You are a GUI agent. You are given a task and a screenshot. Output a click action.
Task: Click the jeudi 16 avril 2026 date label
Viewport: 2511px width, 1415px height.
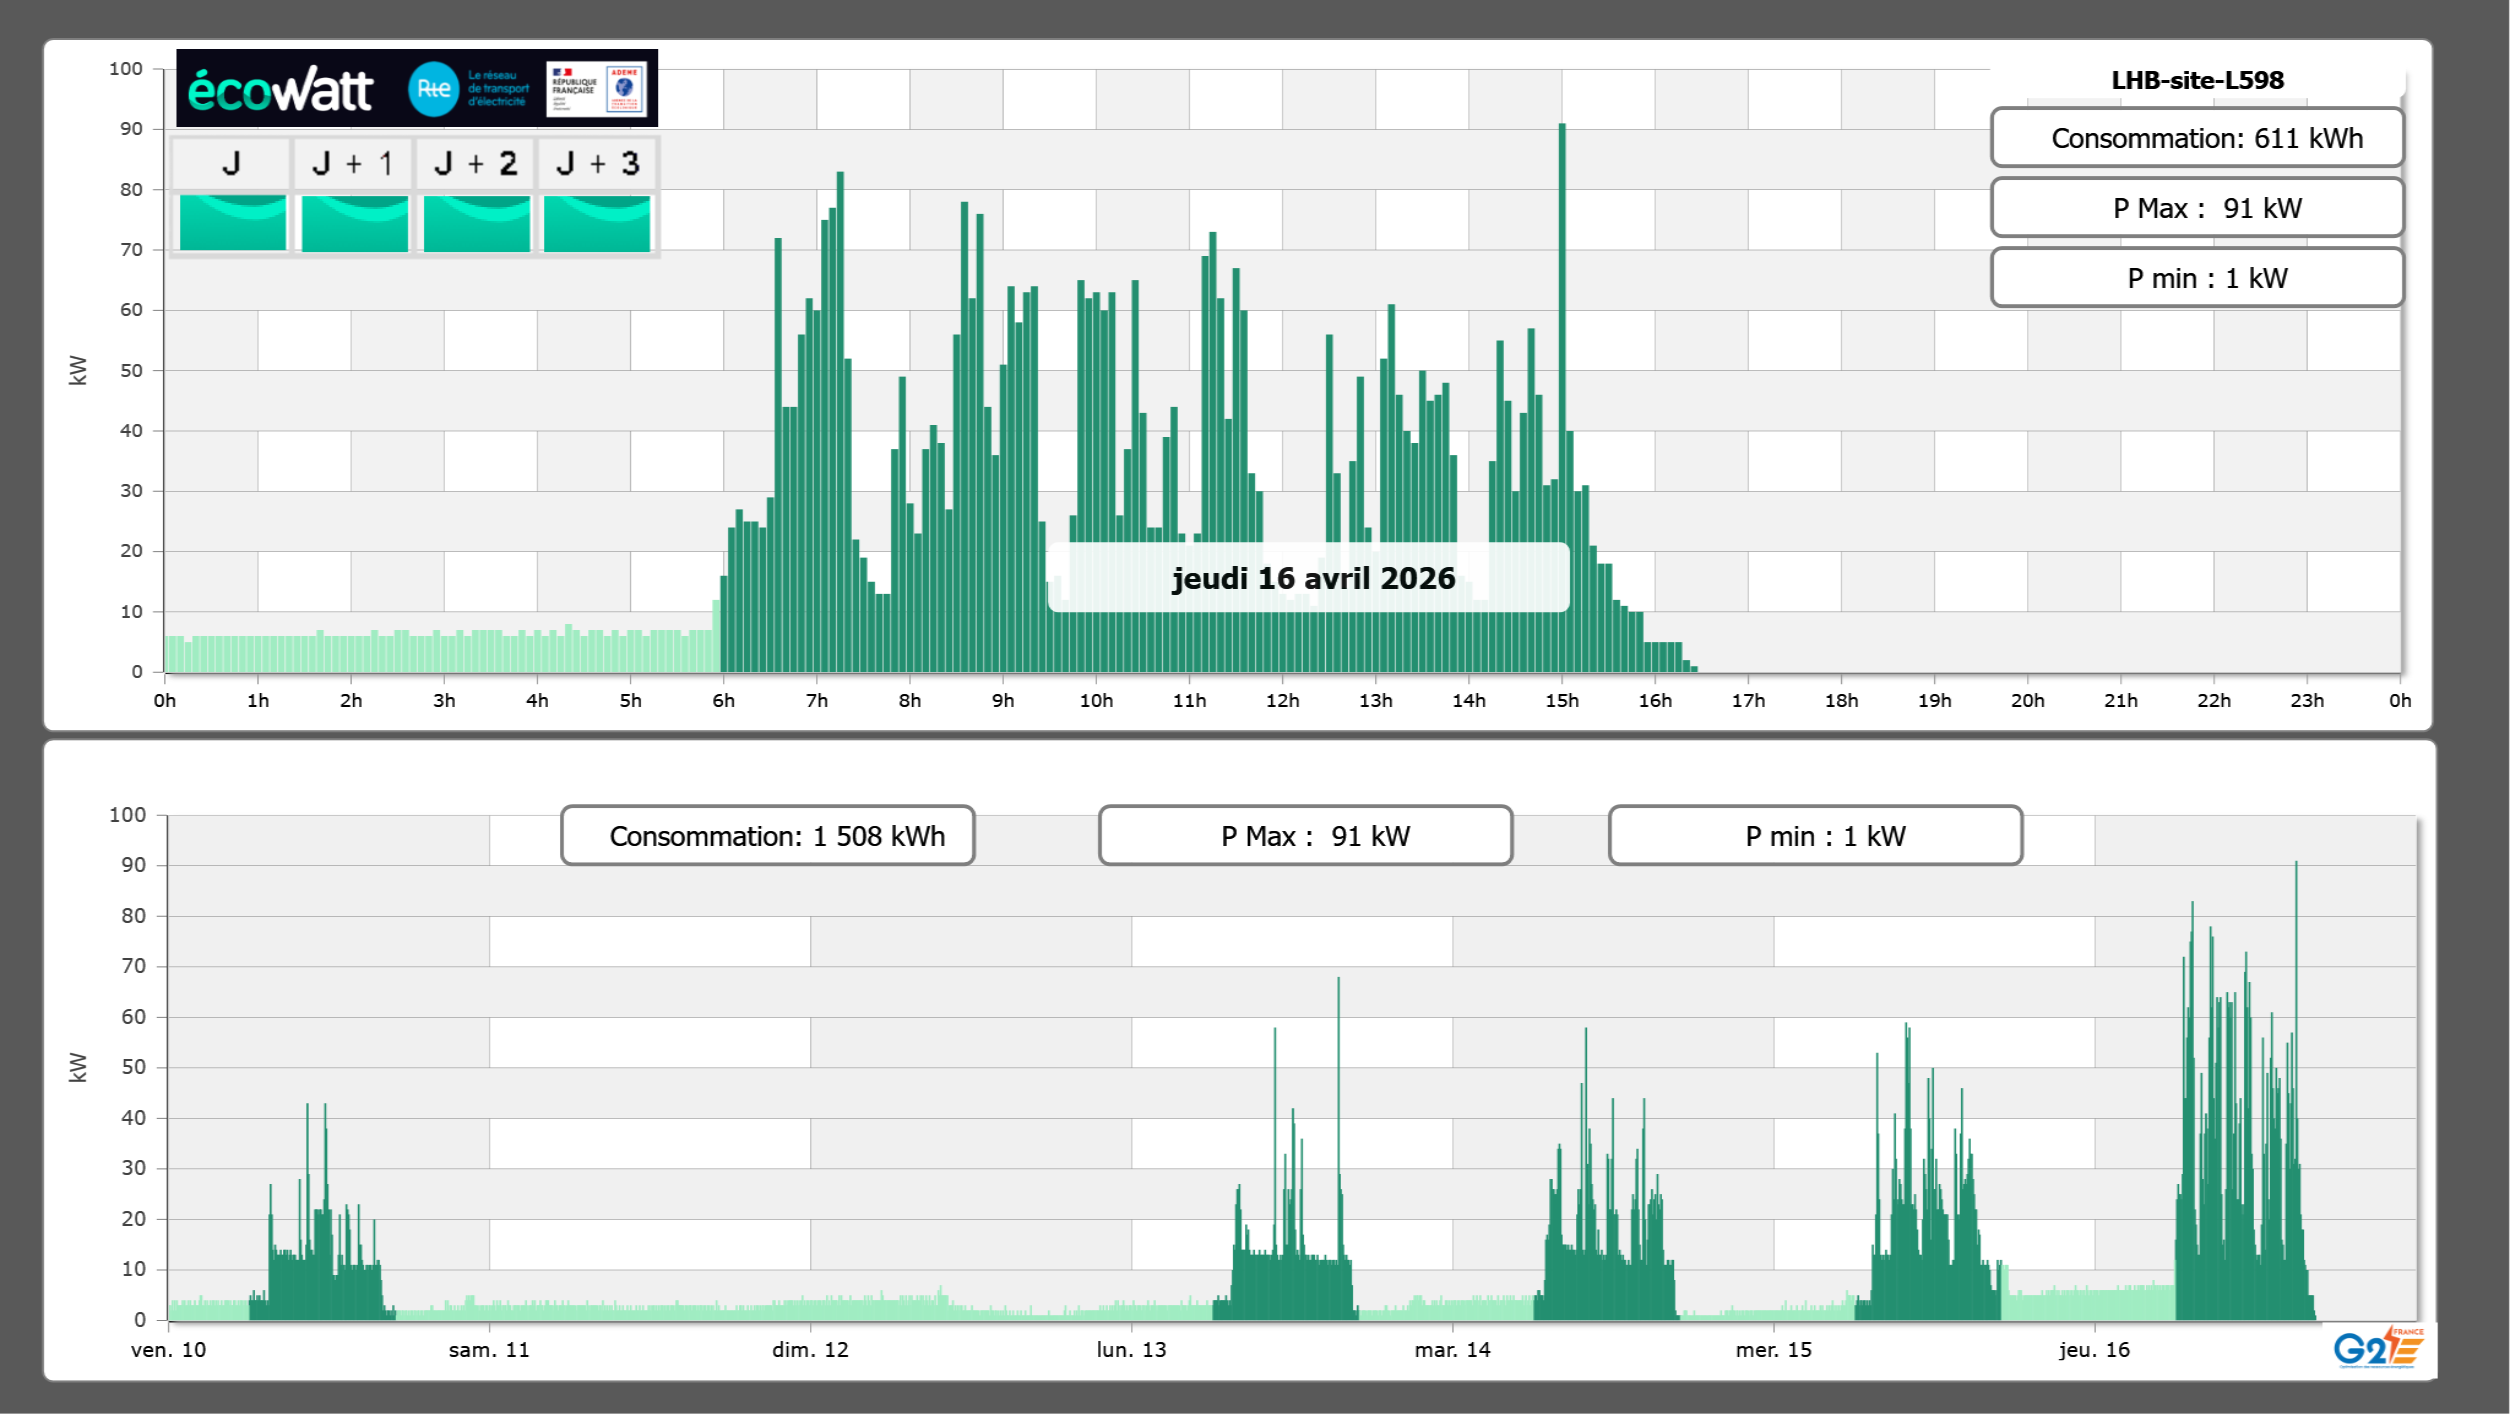tap(1313, 578)
